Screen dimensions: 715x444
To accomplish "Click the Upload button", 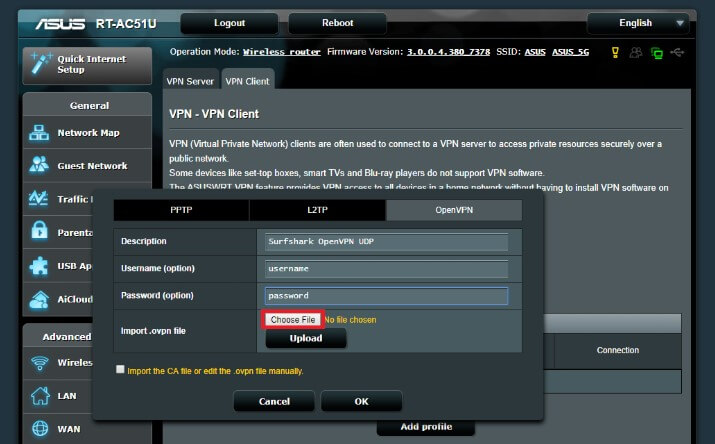I will coord(305,338).
